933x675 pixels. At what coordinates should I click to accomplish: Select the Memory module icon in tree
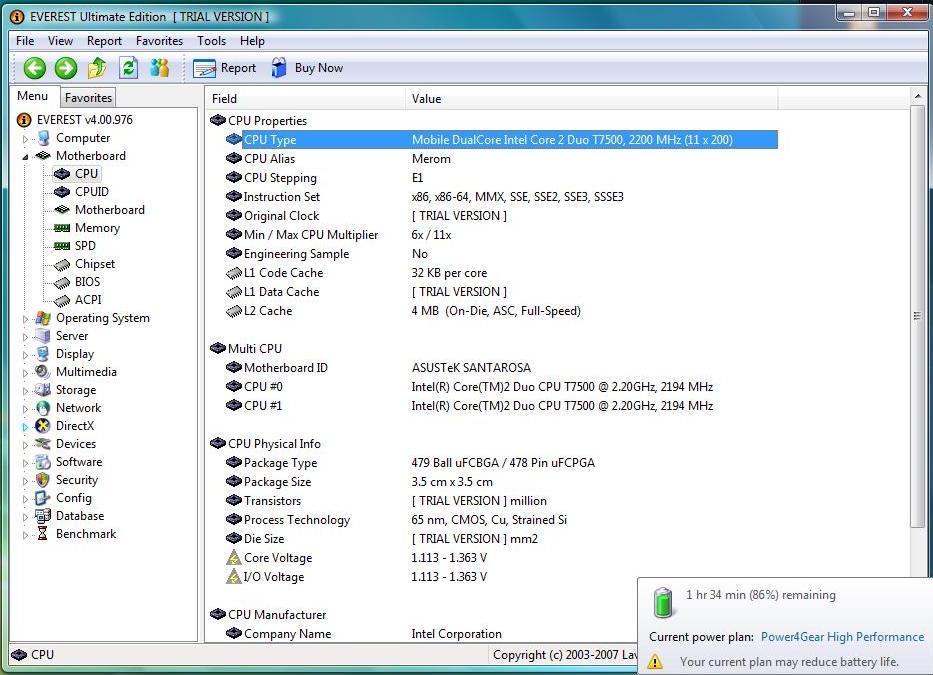pos(62,228)
